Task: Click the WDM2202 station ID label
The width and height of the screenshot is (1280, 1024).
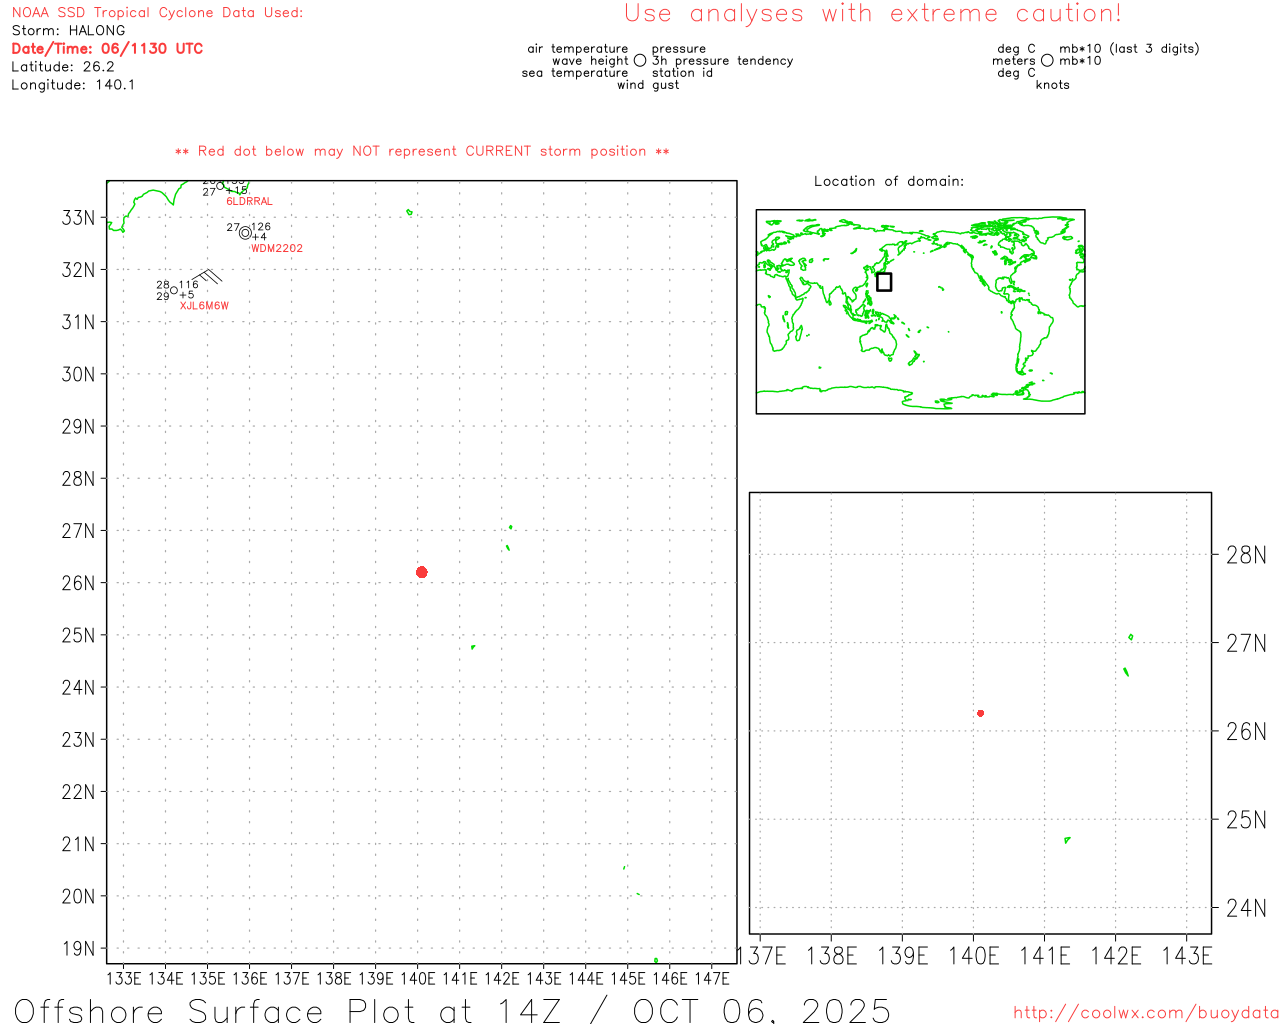Action: [x=277, y=248]
